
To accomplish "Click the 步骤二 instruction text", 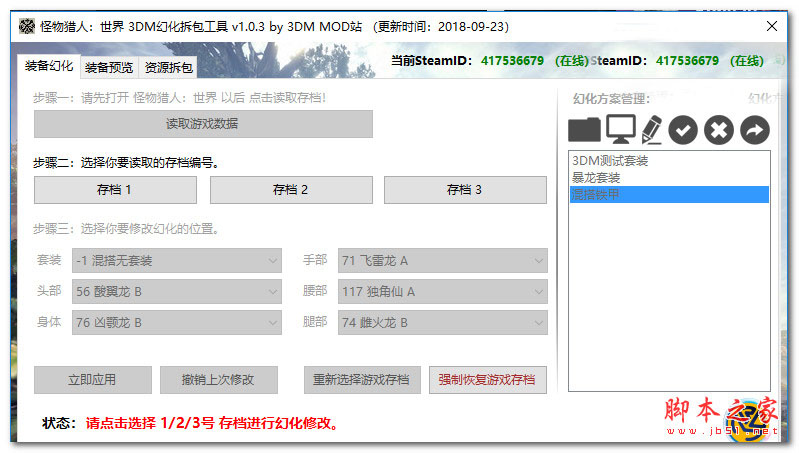I will pyautogui.click(x=126, y=163).
